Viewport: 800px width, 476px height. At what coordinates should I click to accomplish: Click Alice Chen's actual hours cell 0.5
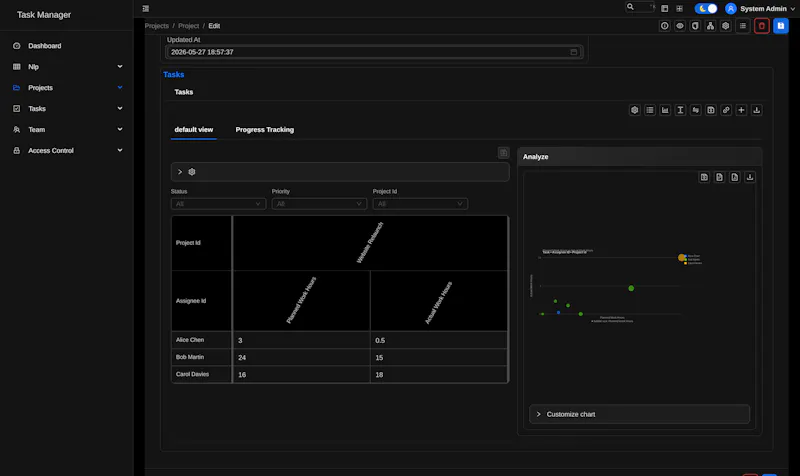(x=439, y=340)
